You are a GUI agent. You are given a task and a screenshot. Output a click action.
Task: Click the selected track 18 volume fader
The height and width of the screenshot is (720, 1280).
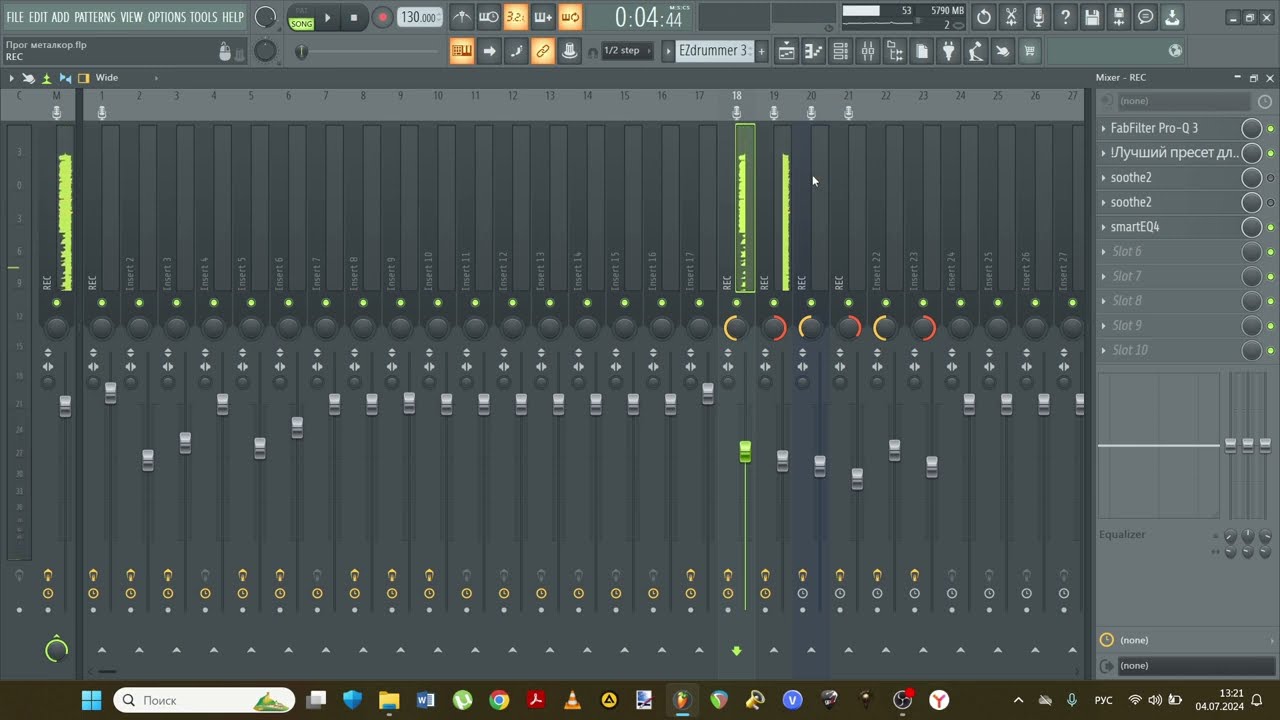coord(745,452)
